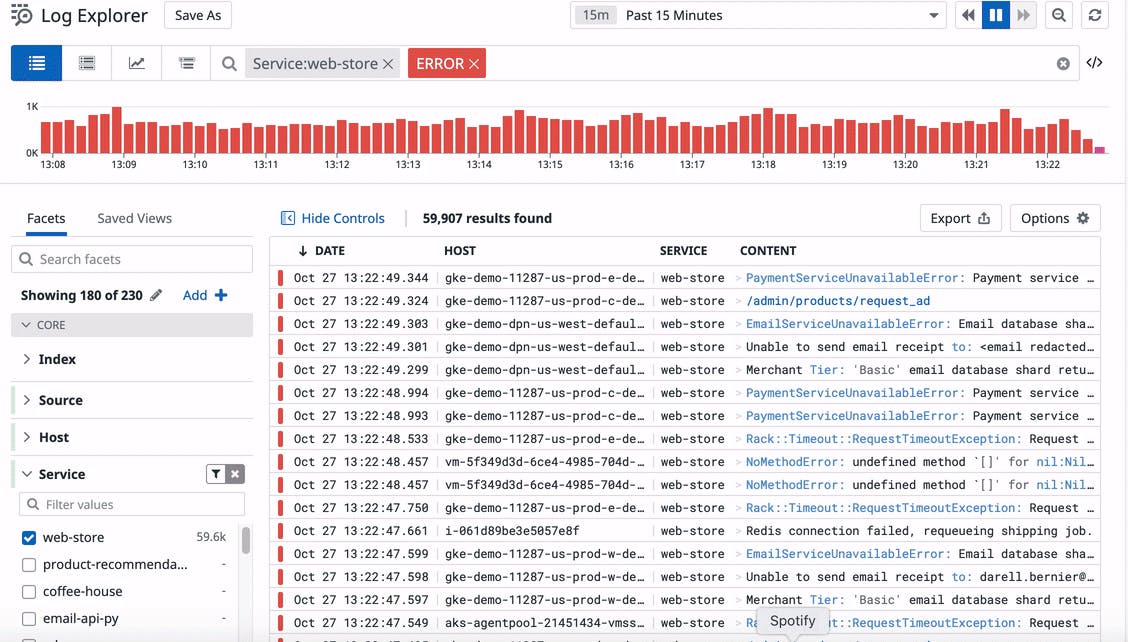
Task: Uncheck the web-store service facet
Action: point(27,537)
